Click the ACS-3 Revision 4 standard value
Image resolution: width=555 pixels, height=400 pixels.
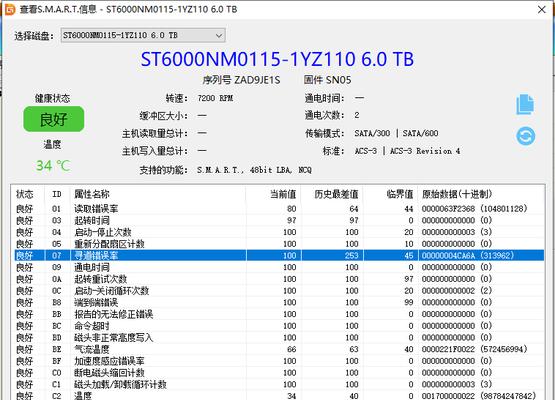(425, 151)
